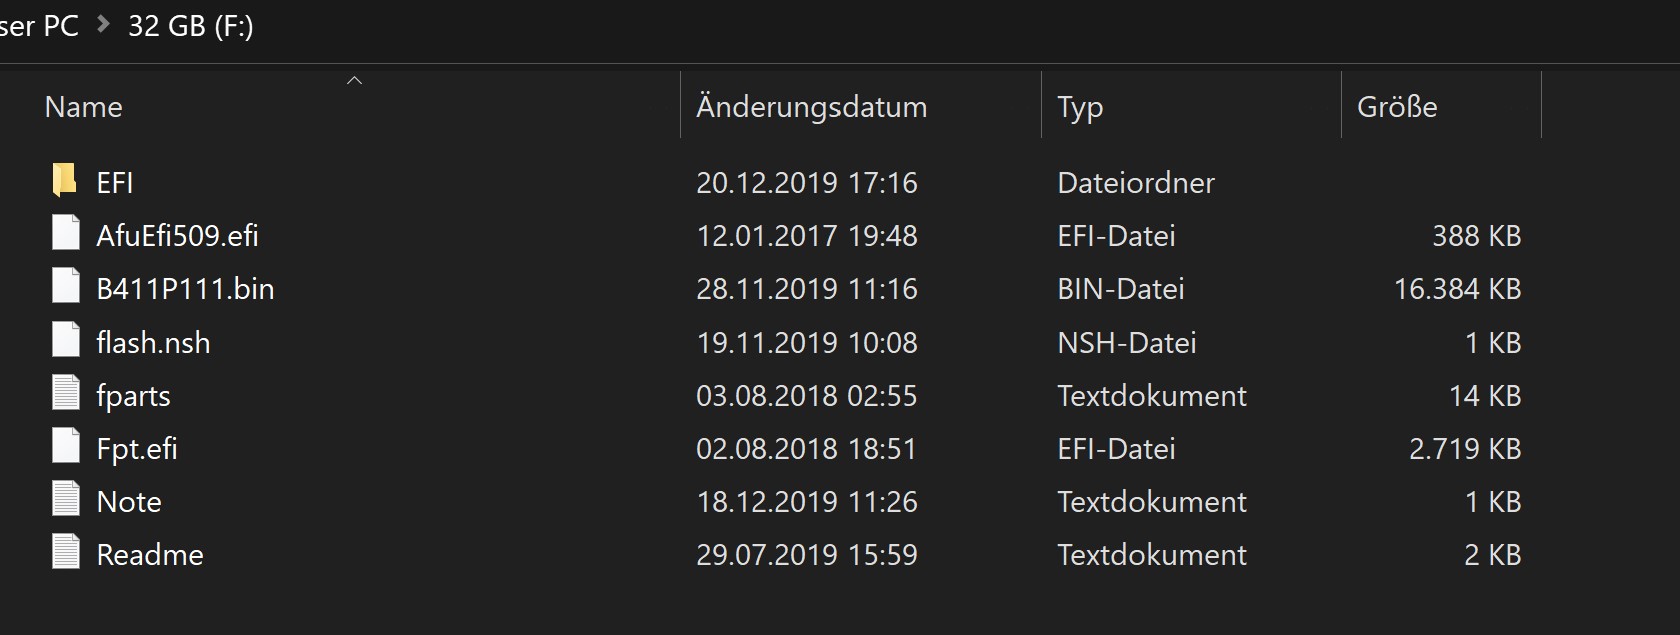Select the fparts text document icon

click(x=65, y=394)
